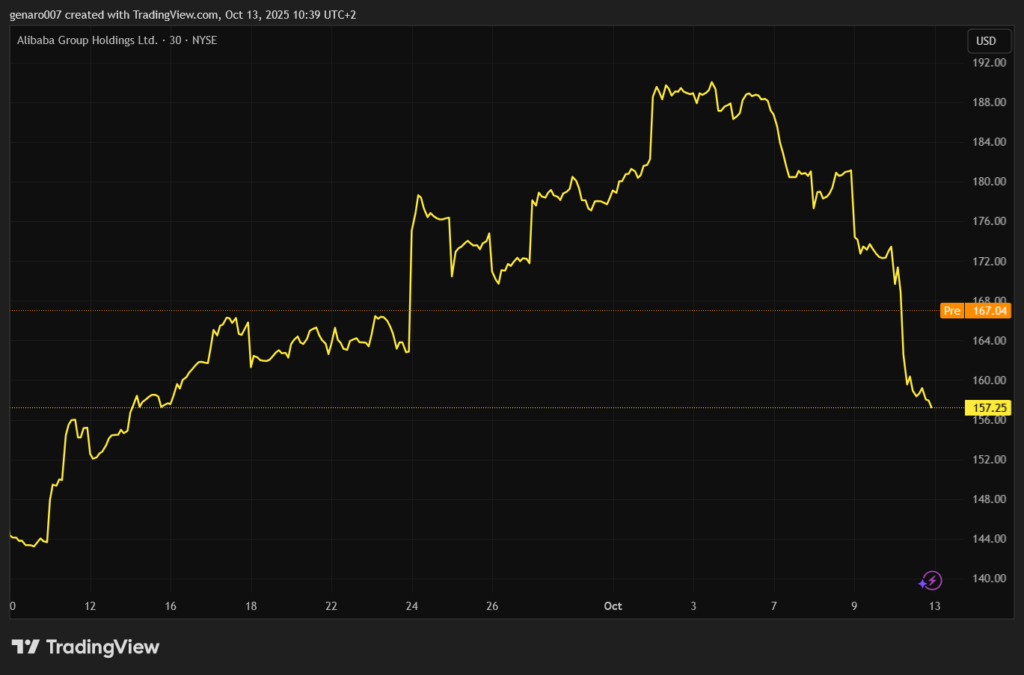Select the 167.04 pre-market price label
This screenshot has width=1024, height=675.
point(989,311)
